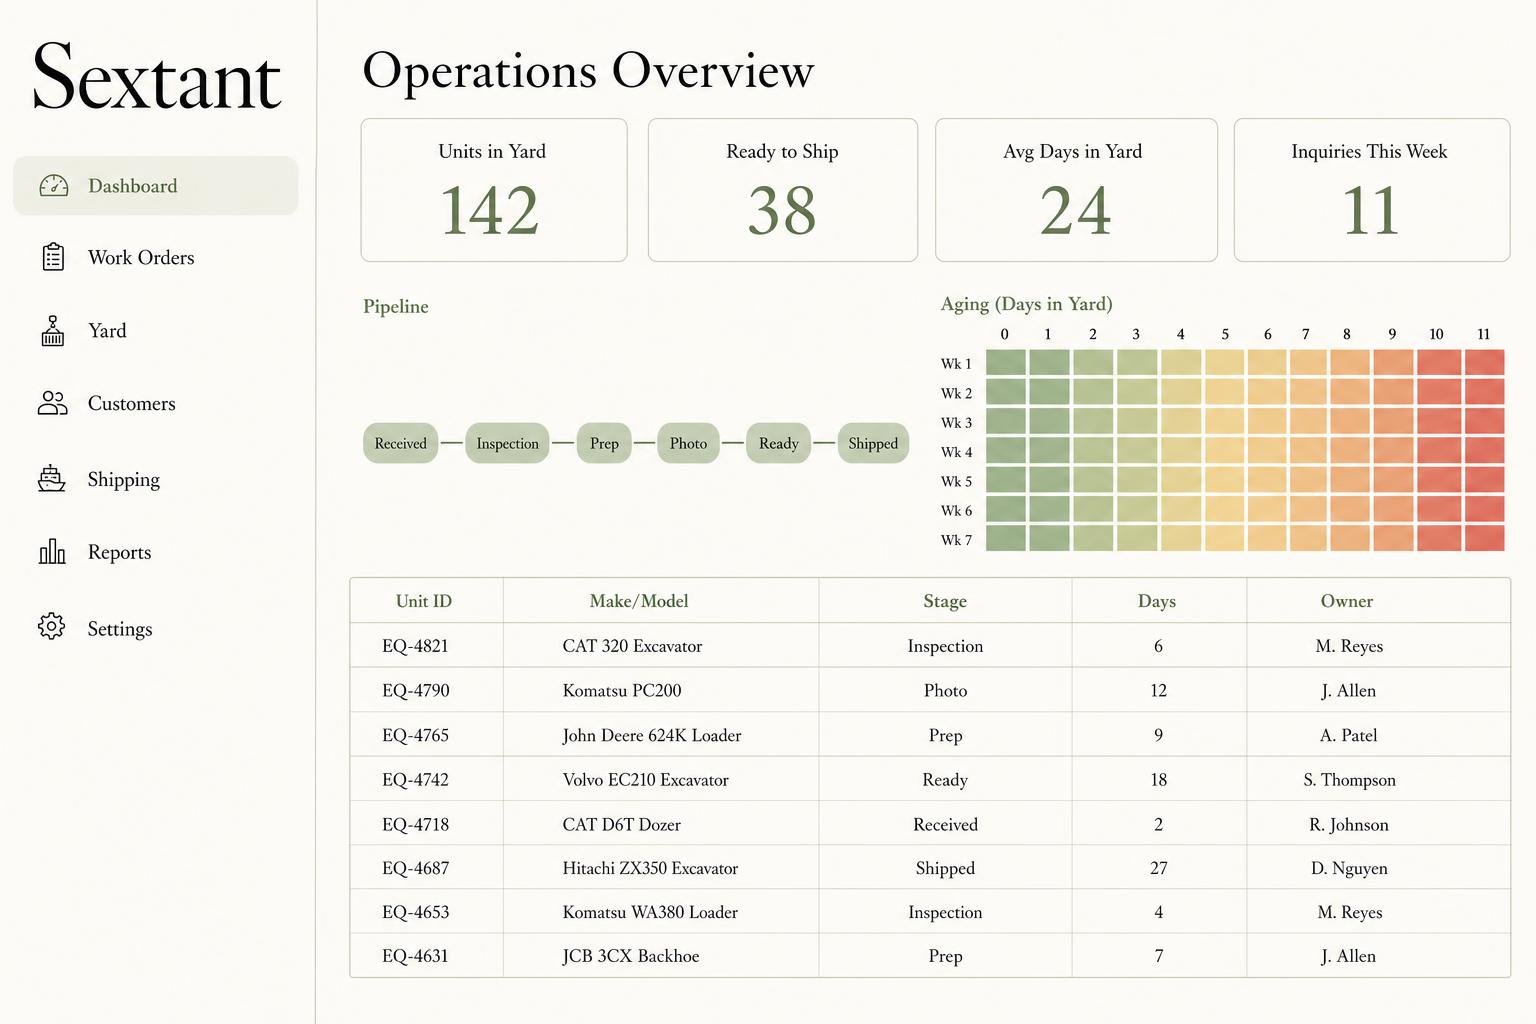Click John Deere 624K Loader cell

tap(652, 735)
